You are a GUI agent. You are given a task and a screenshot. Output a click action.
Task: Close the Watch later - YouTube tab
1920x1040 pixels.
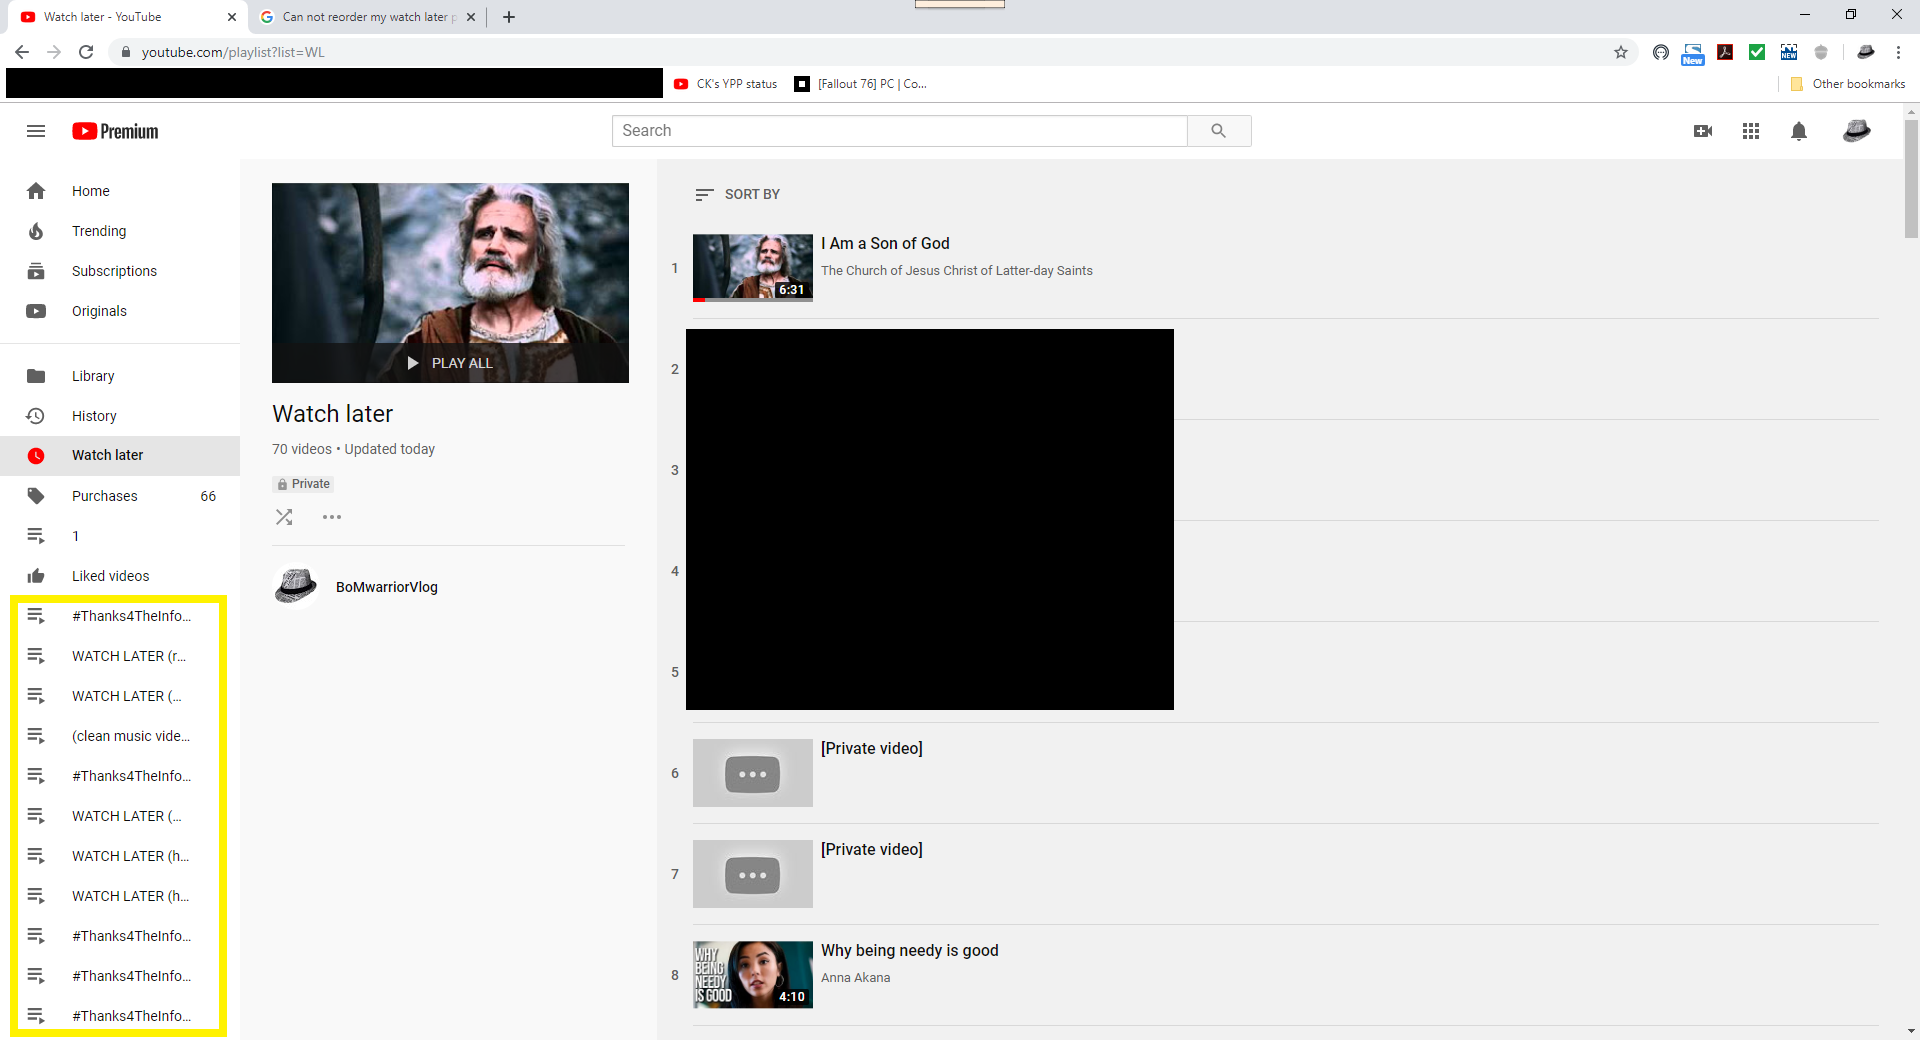click(x=231, y=17)
